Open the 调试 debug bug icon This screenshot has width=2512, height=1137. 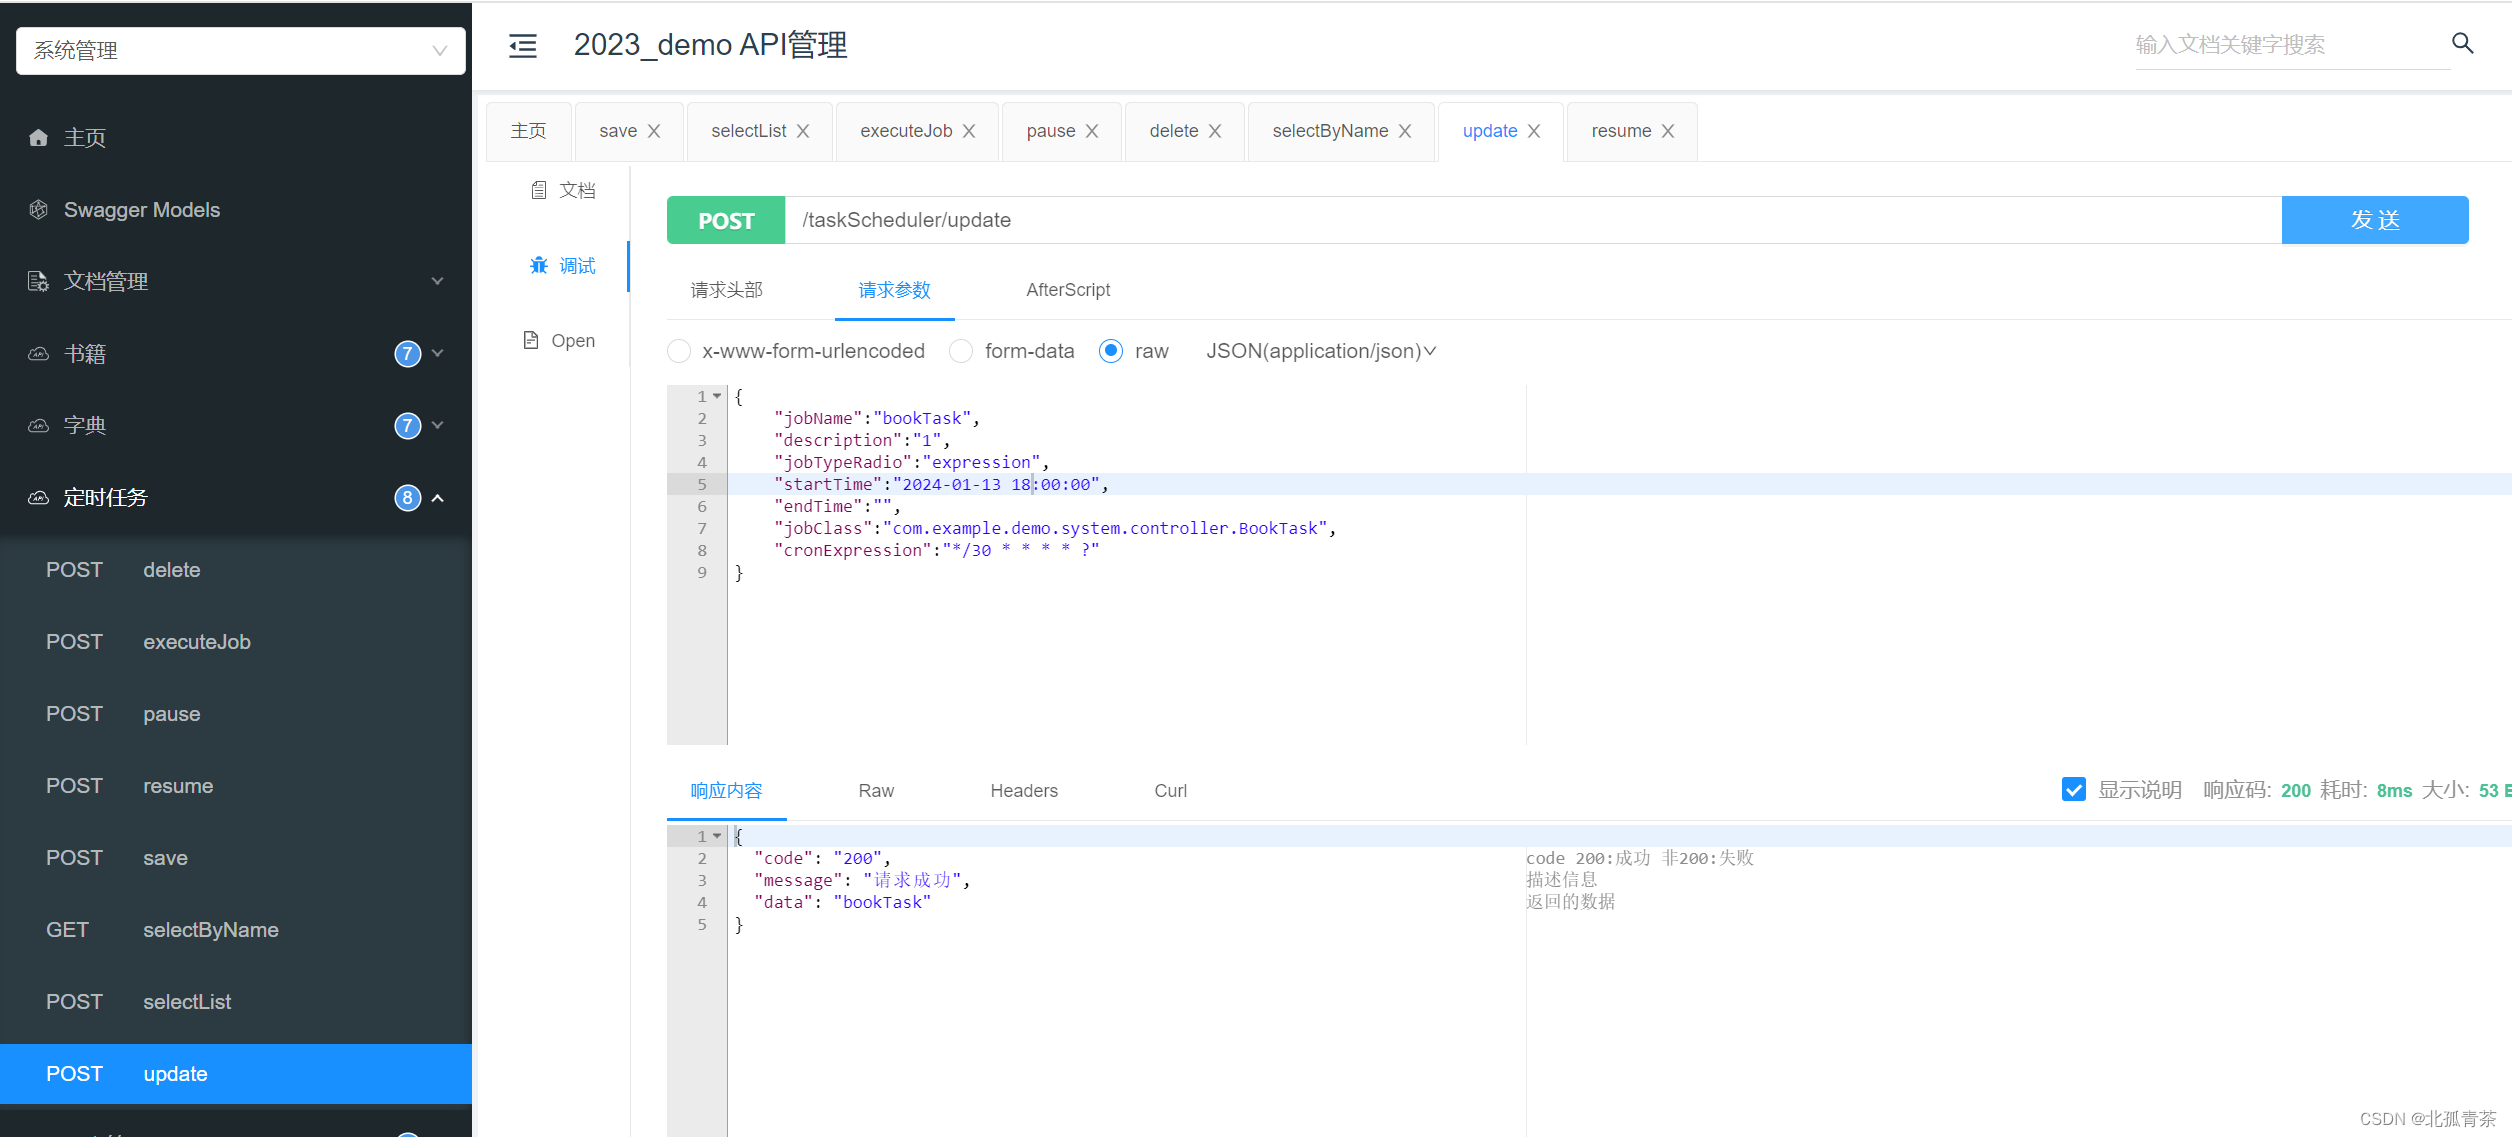point(539,265)
